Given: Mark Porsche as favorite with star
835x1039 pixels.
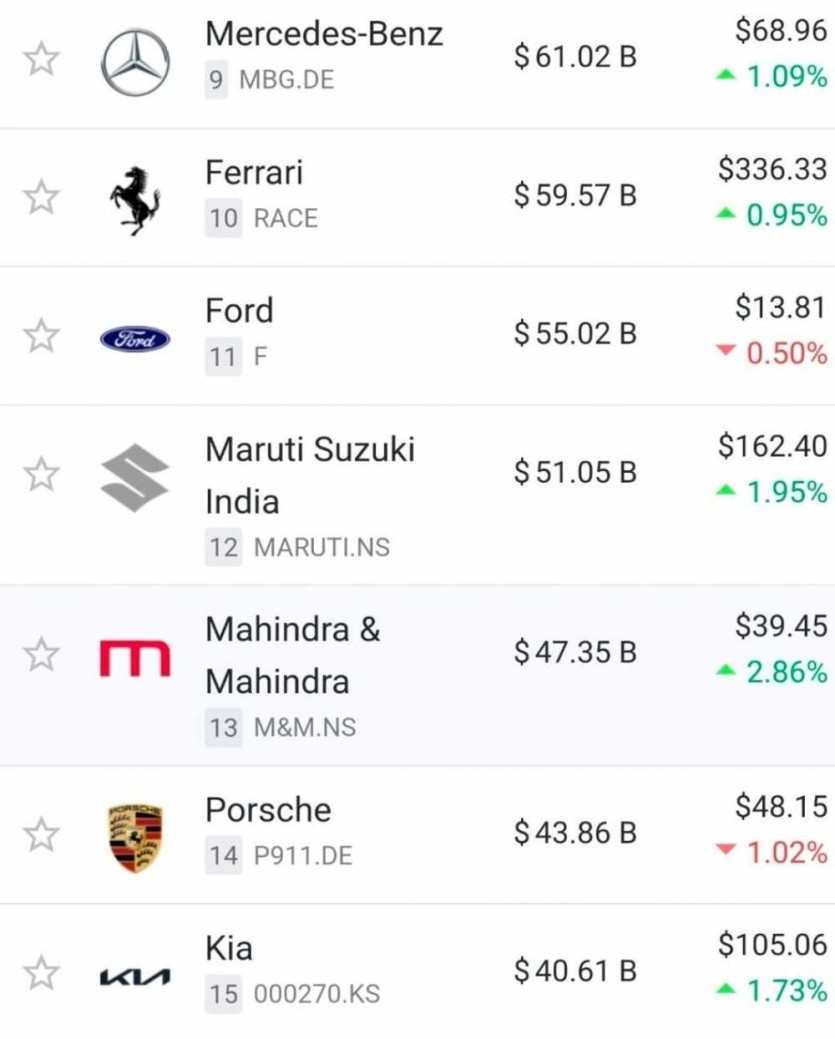Looking at the screenshot, I should (x=41, y=834).
